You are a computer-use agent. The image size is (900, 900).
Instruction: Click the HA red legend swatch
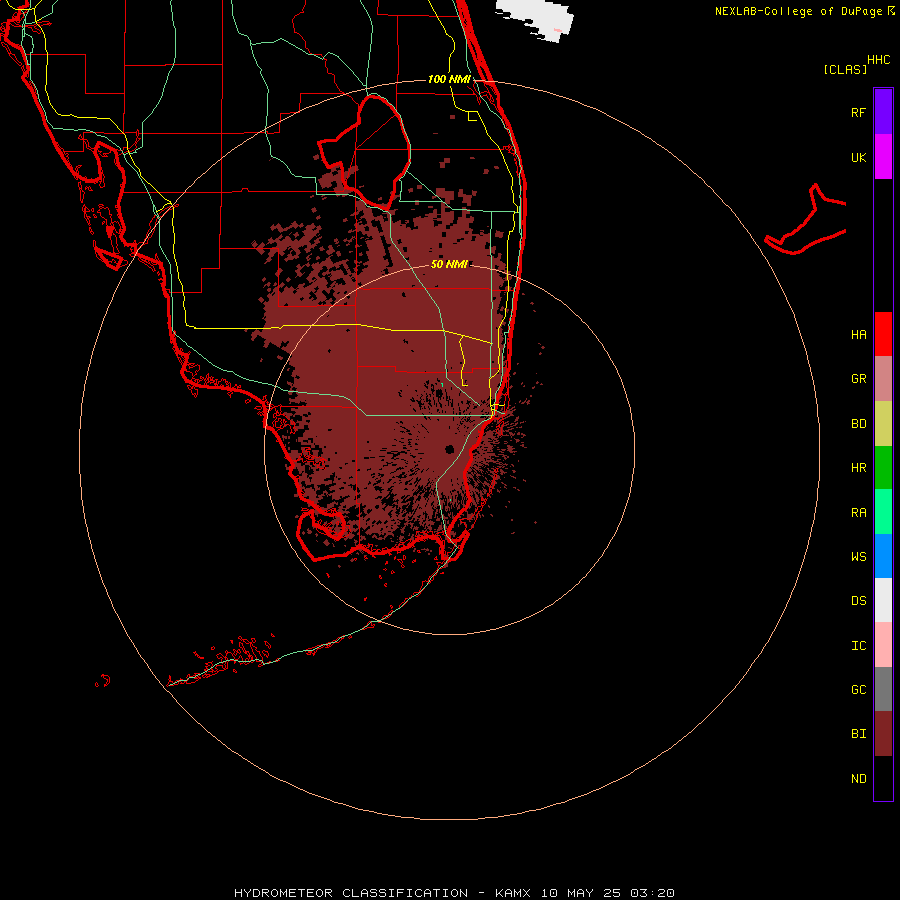point(883,334)
